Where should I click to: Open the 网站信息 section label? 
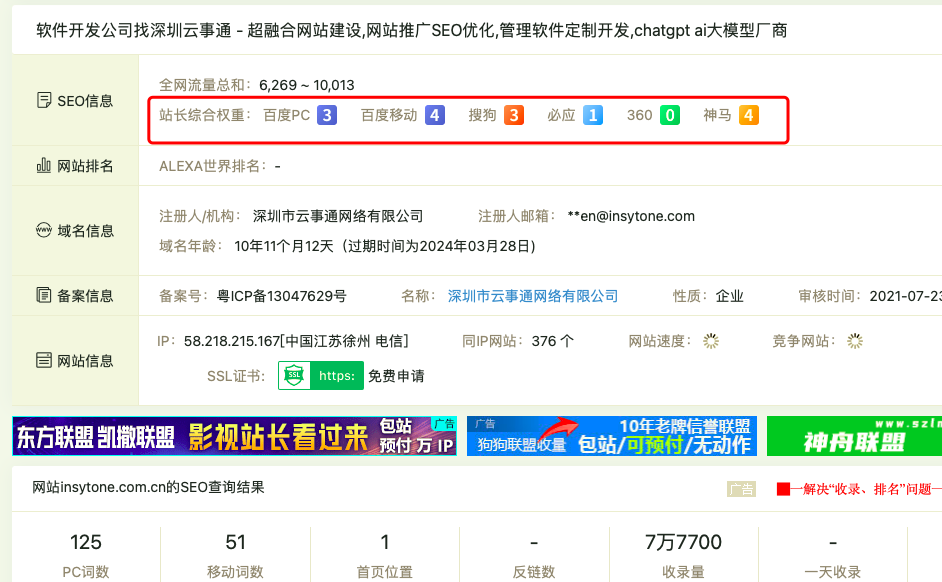coord(85,361)
